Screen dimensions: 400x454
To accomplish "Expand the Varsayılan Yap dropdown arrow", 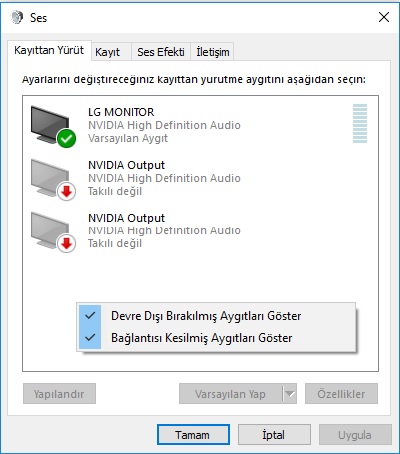I will point(290,394).
